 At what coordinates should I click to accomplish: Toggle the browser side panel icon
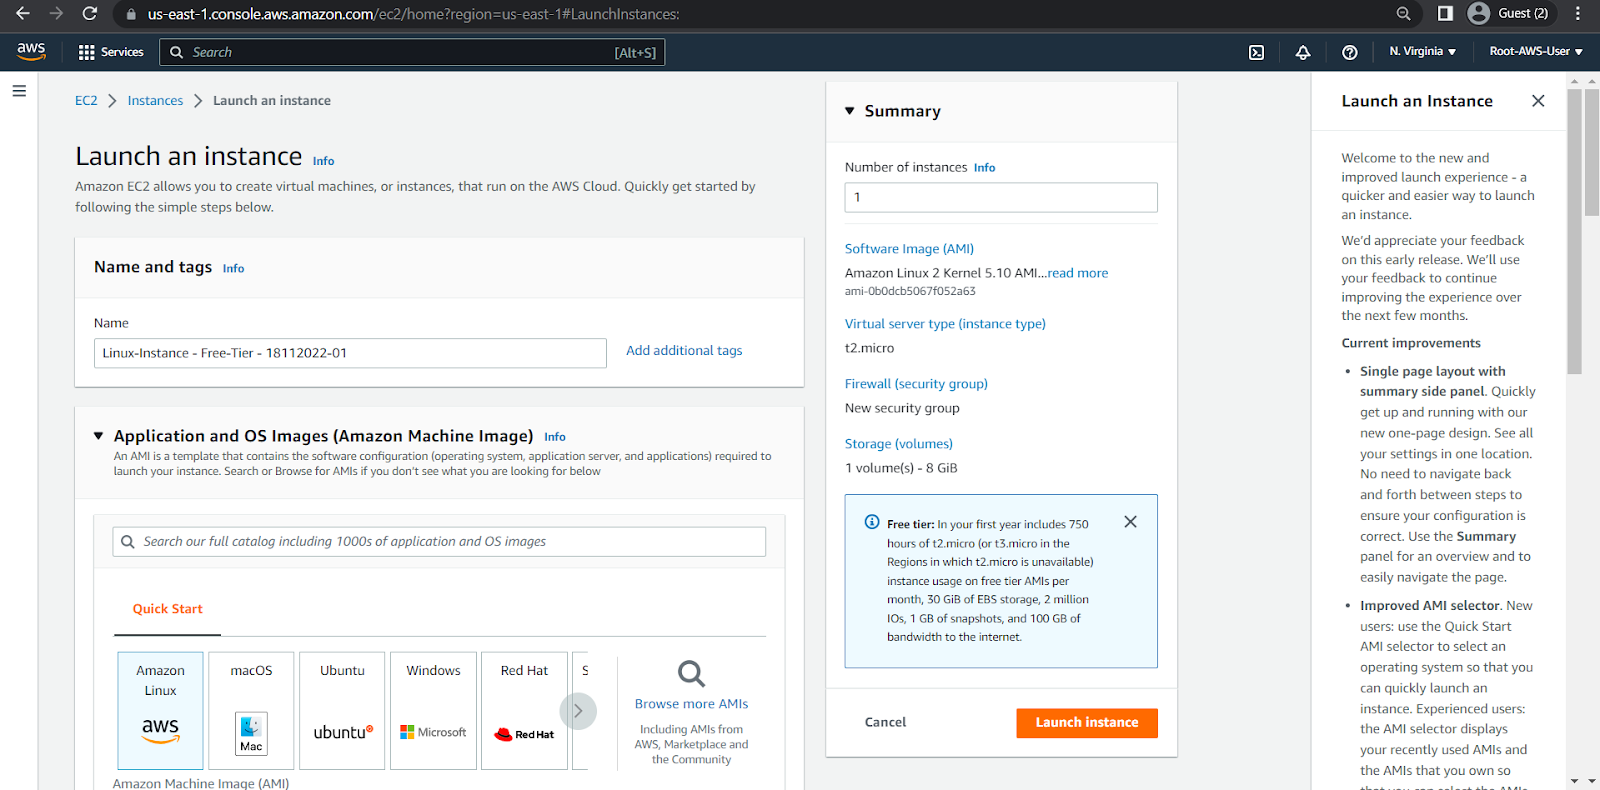pos(1445,14)
